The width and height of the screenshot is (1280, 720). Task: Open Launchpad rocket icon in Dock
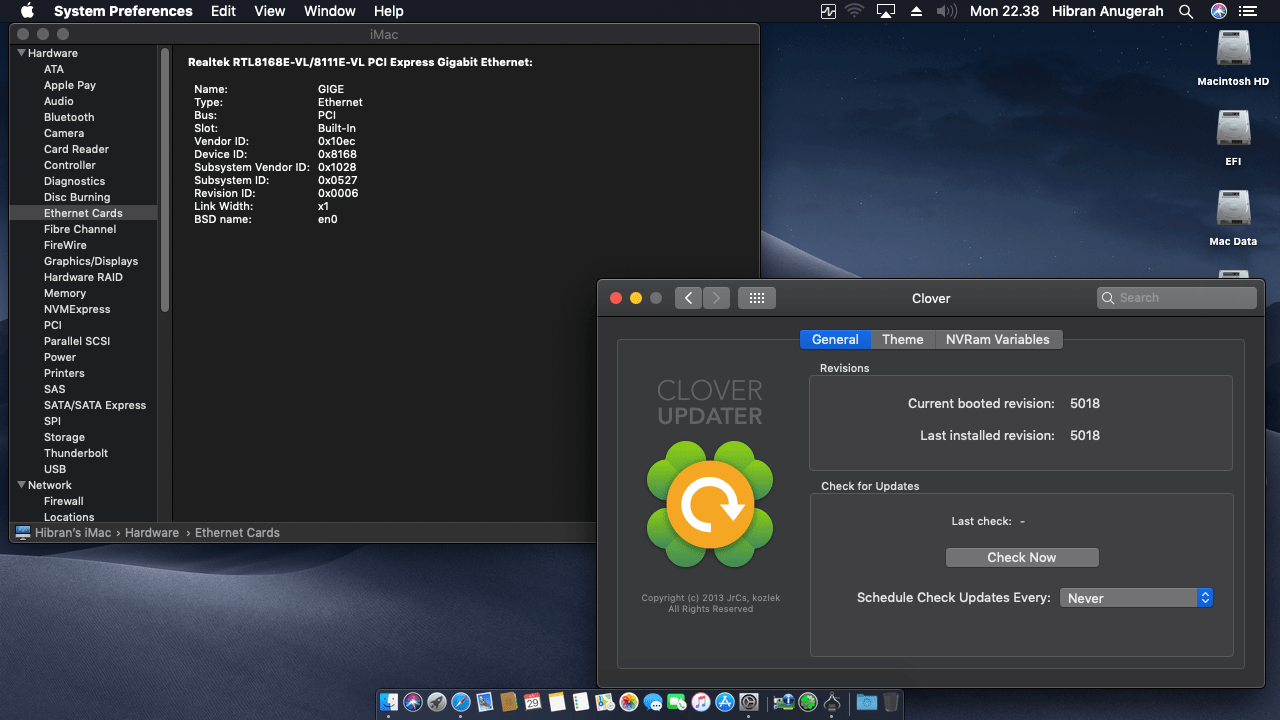tap(437, 703)
